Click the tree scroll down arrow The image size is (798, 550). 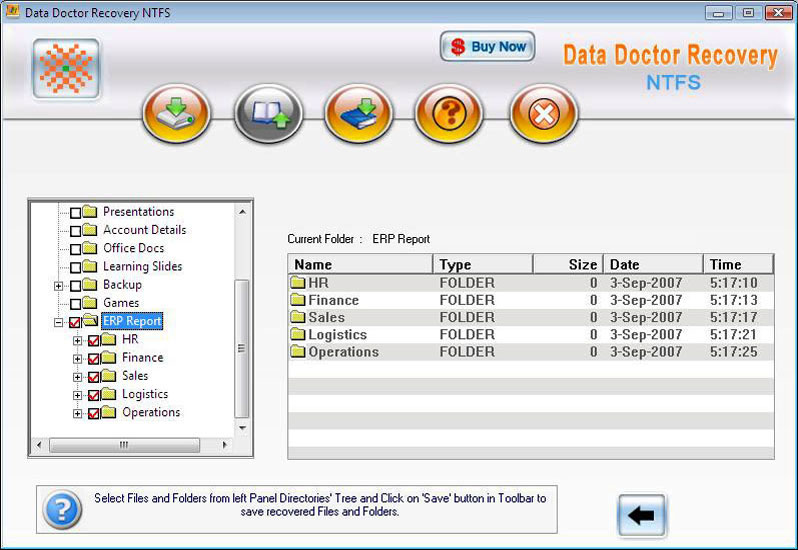click(x=242, y=427)
